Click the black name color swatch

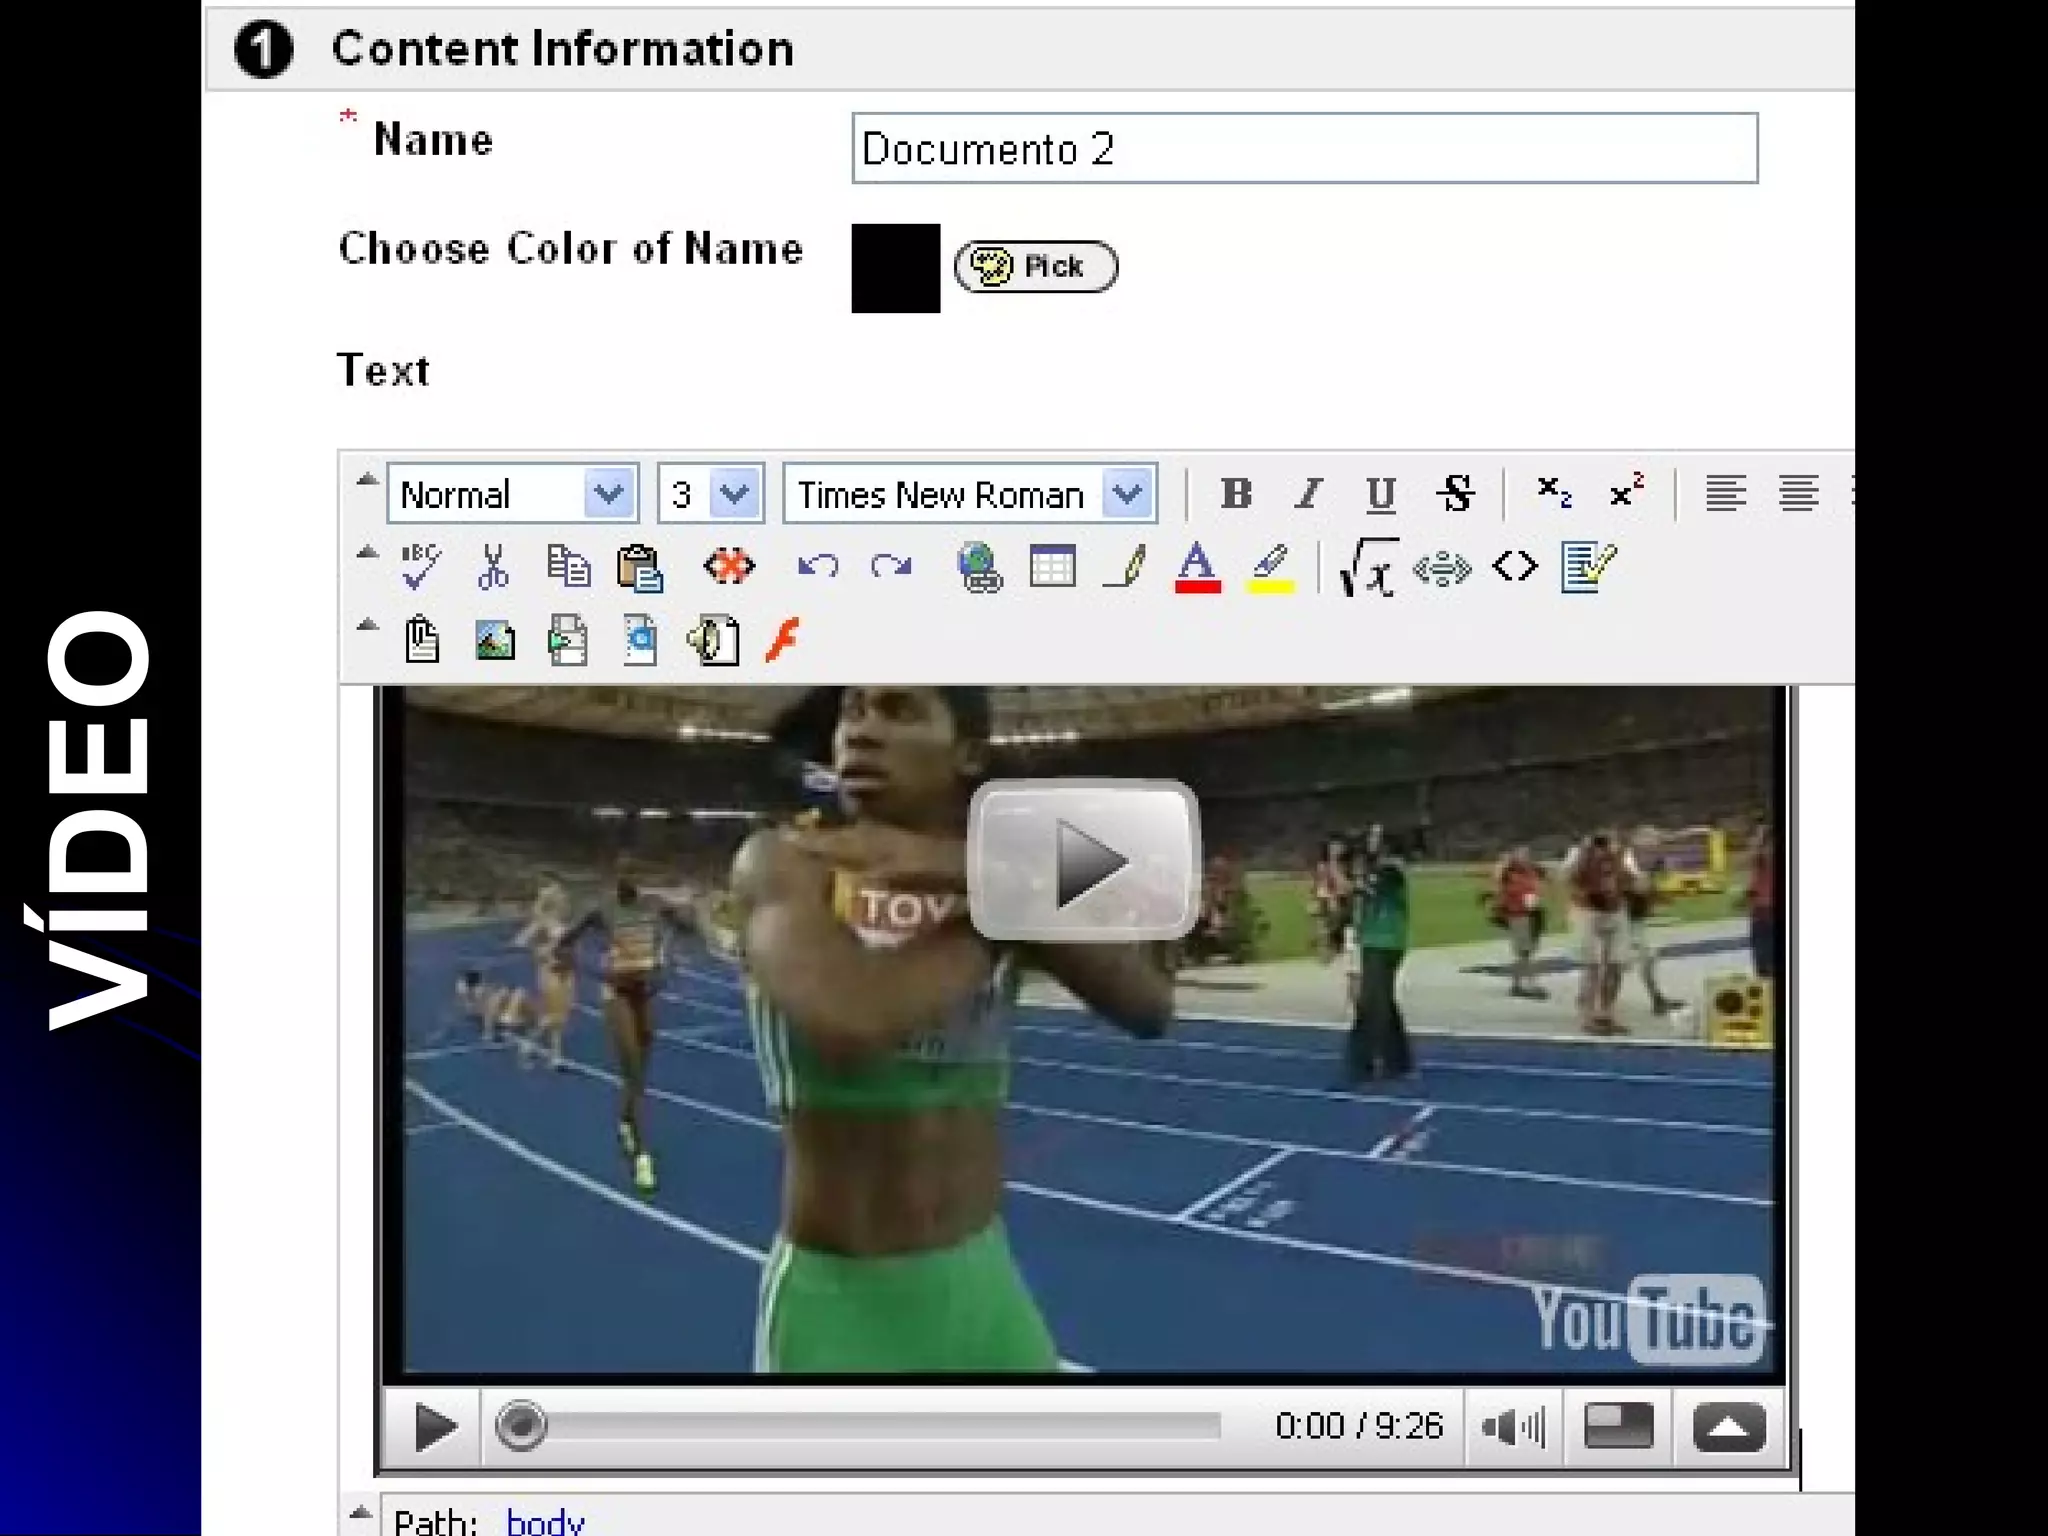pyautogui.click(x=895, y=268)
